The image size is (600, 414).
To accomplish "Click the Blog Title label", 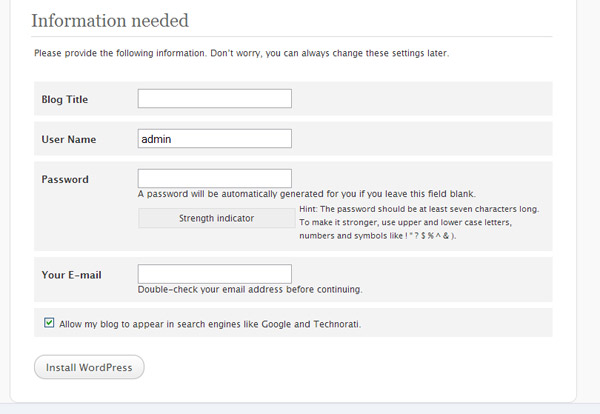I will 65,99.
